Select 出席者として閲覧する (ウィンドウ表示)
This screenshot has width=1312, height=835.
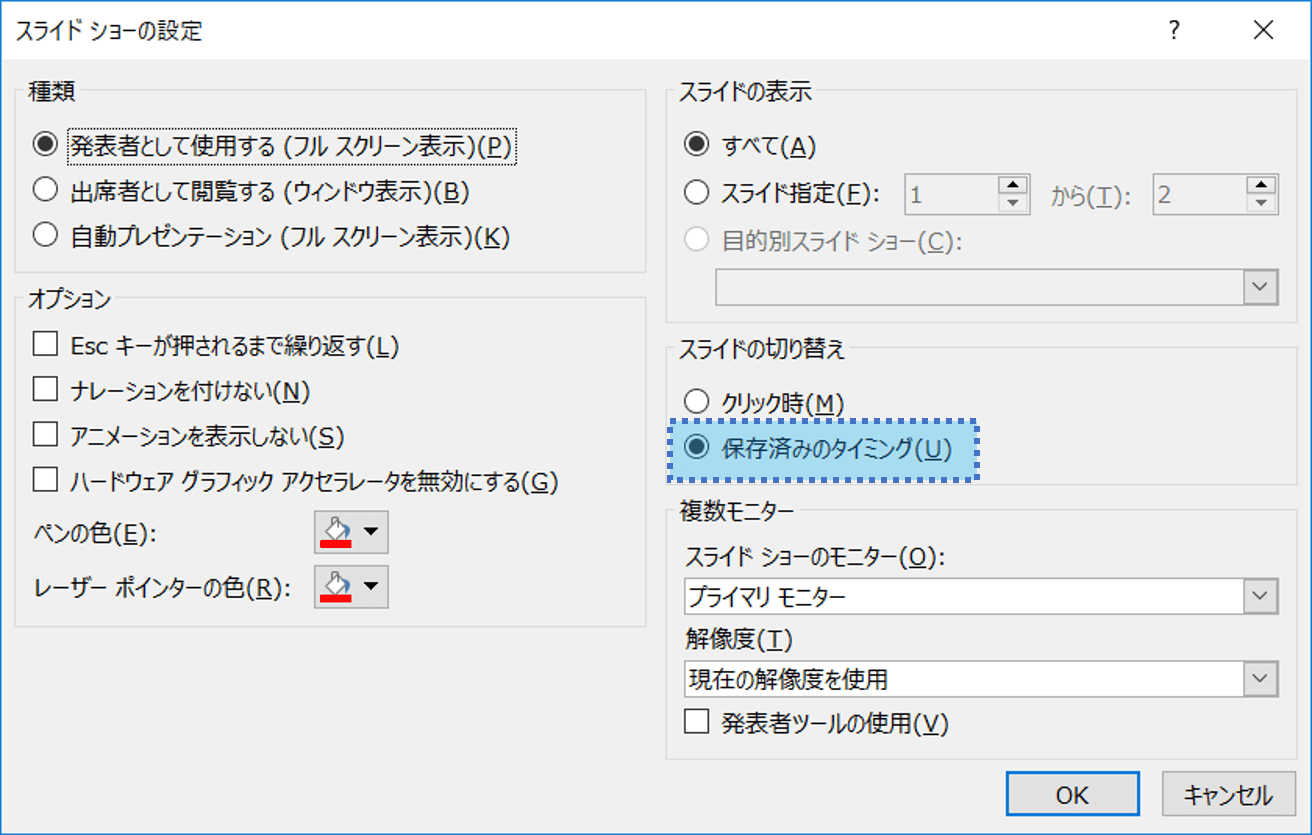tap(252, 190)
